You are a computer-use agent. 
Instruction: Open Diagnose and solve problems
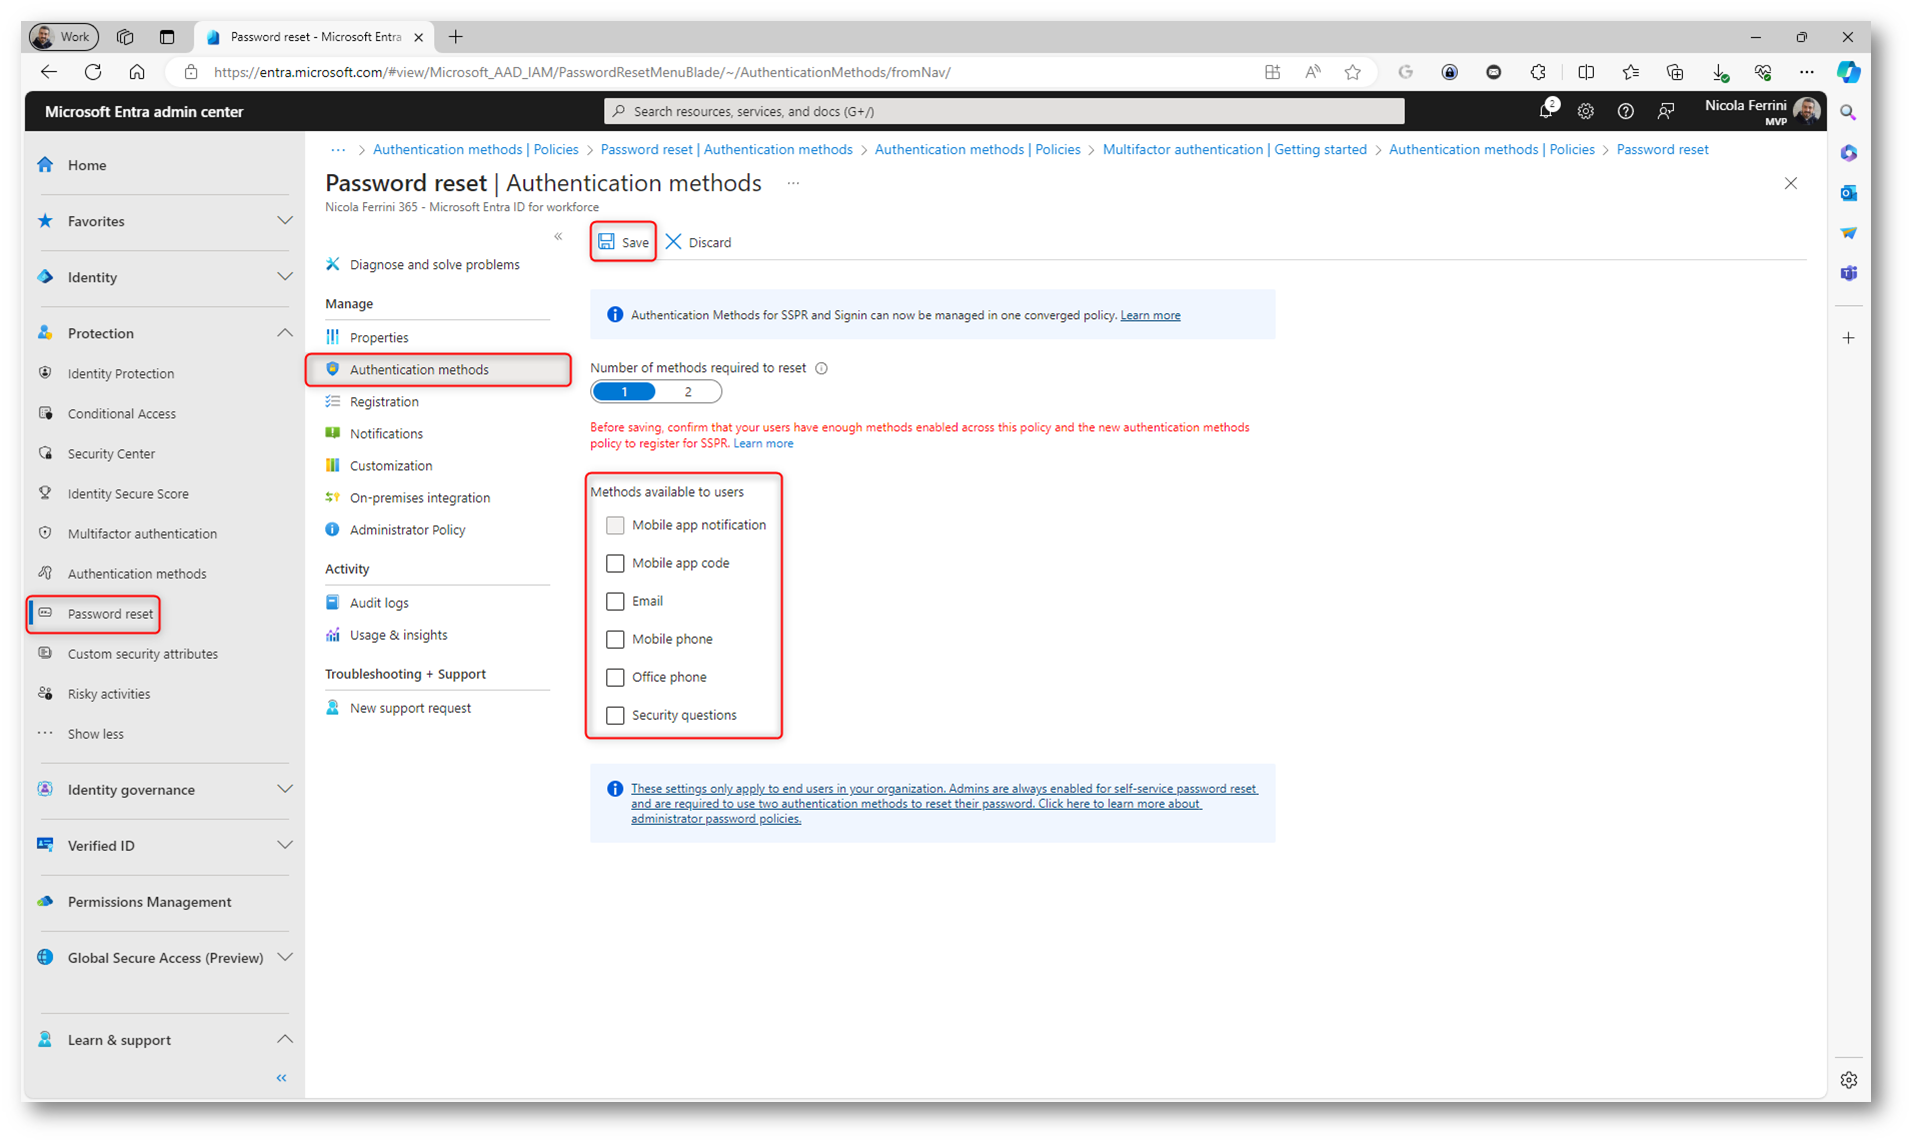(437, 264)
